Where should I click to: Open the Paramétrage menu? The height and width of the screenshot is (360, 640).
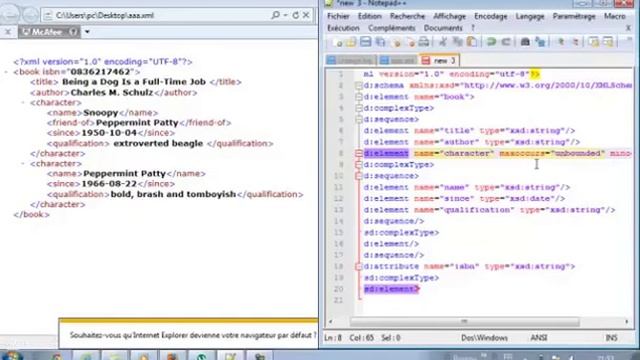(x=573, y=16)
